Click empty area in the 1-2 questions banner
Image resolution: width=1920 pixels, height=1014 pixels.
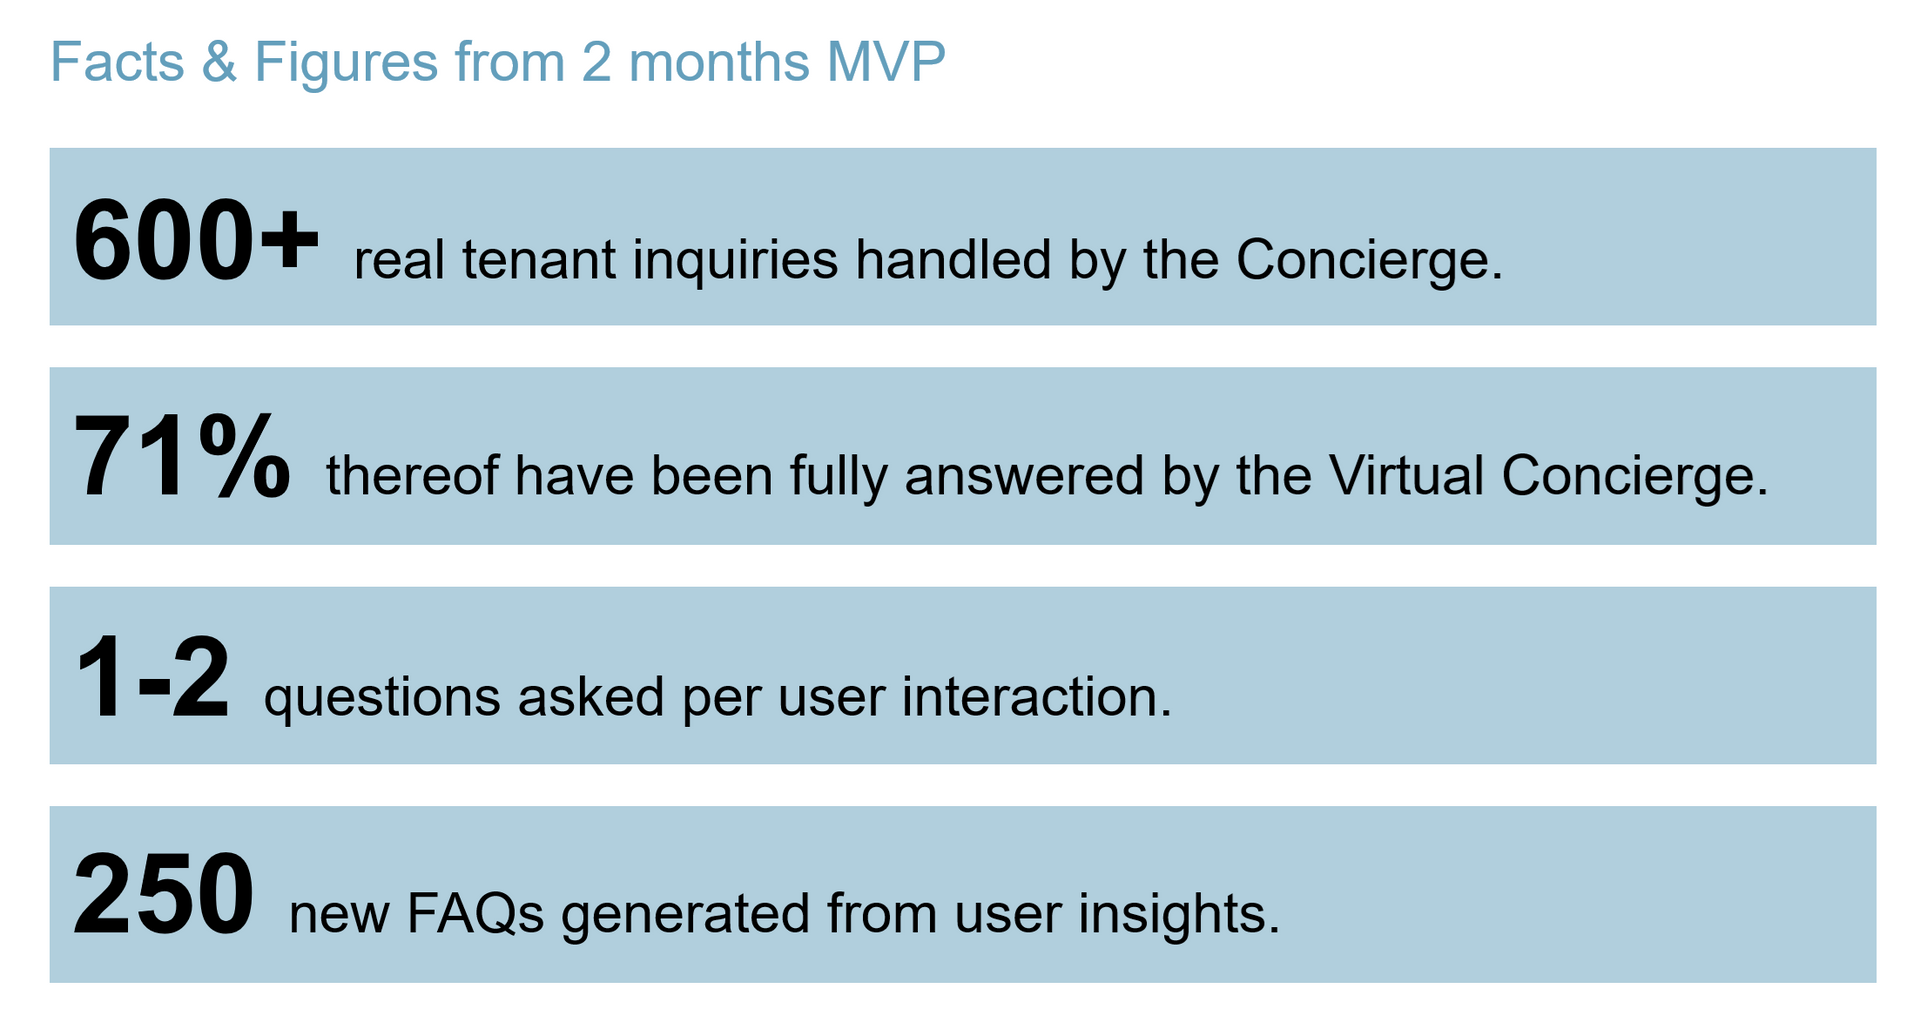coord(1520,676)
